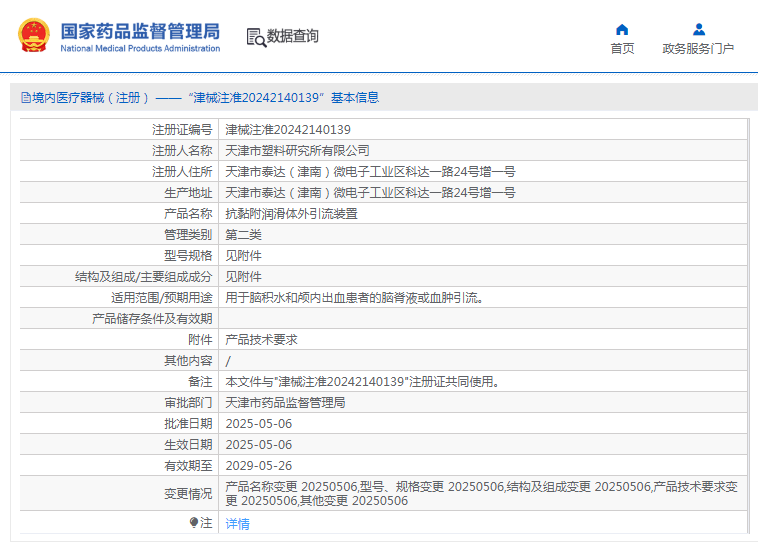Click 变更情况 change history text

[481, 494]
